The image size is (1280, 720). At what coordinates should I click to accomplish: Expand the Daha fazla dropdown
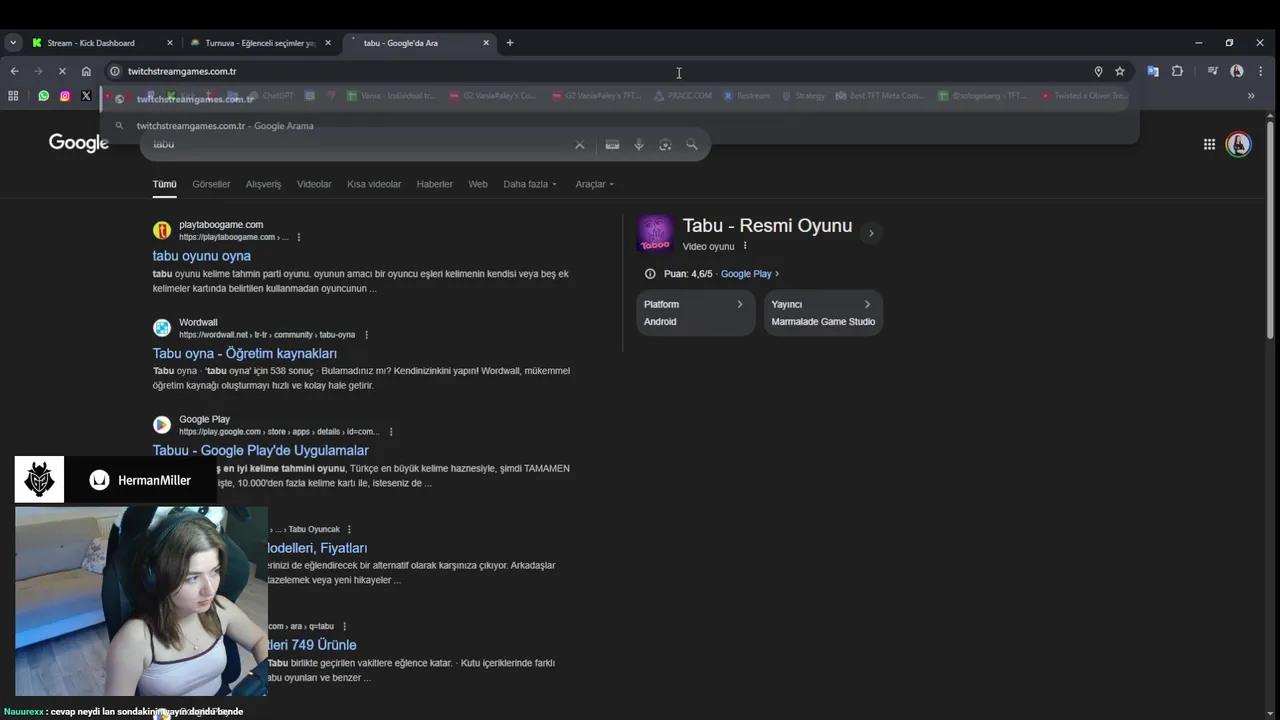point(530,184)
